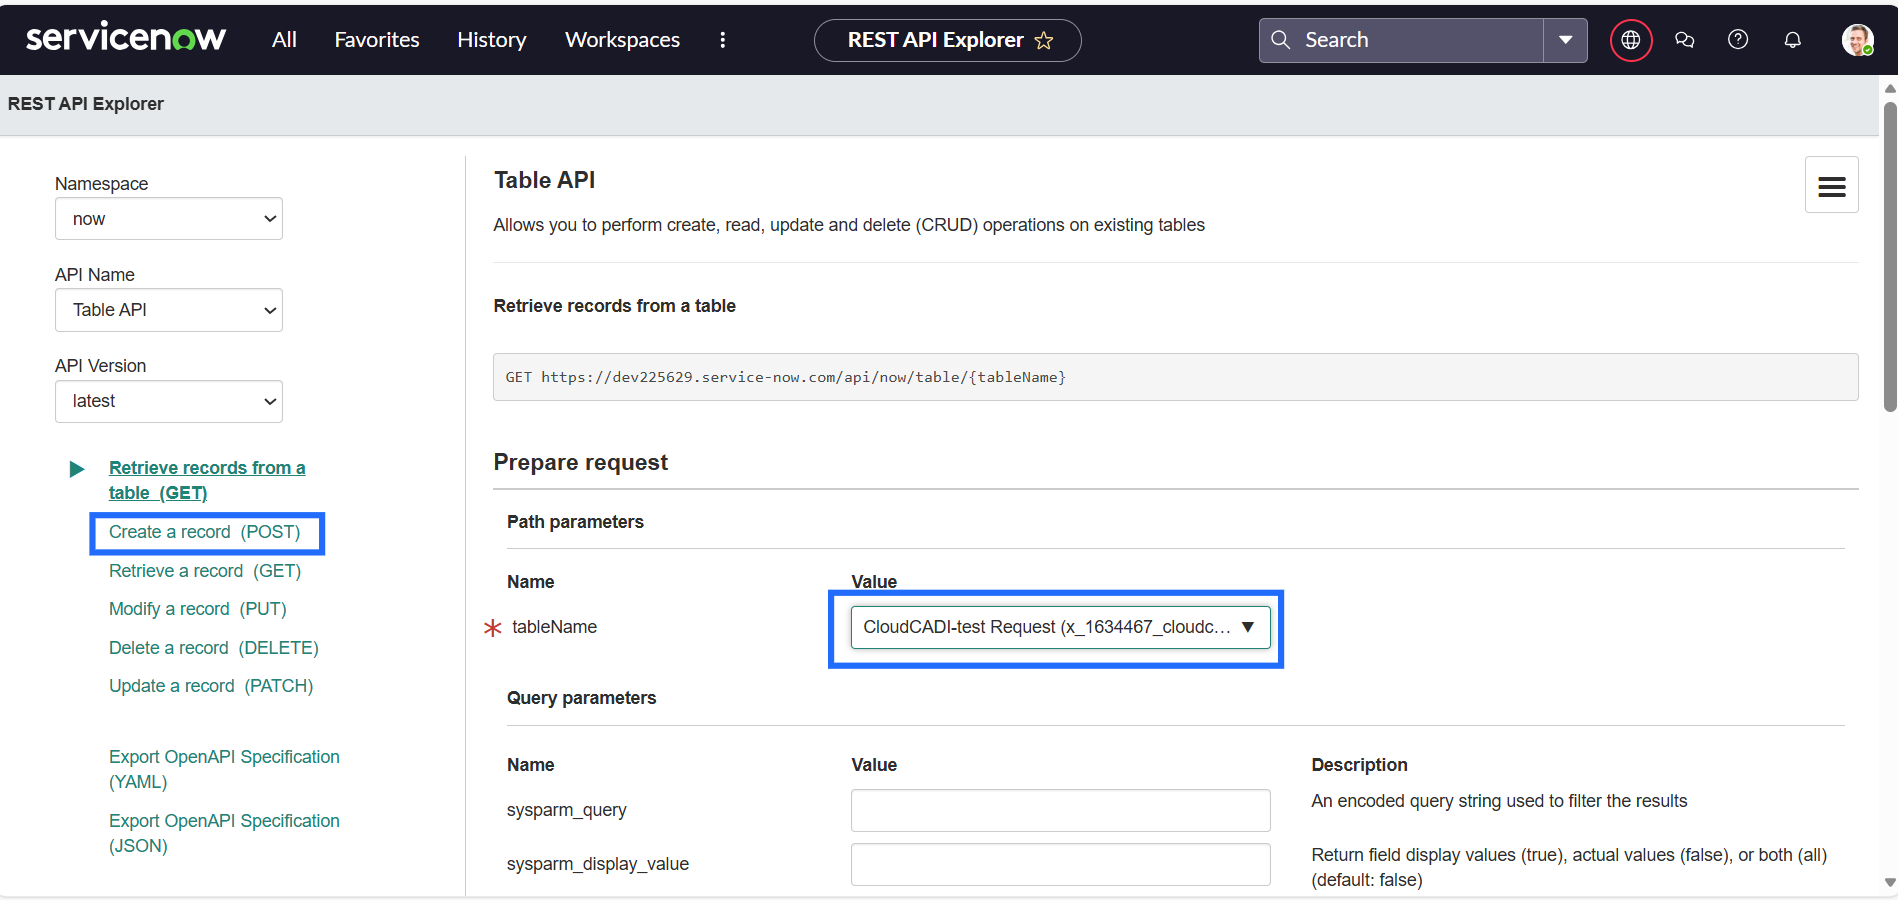This screenshot has width=1898, height=900.
Task: Favorite REST API Explorer with star icon
Action: coord(1044,40)
